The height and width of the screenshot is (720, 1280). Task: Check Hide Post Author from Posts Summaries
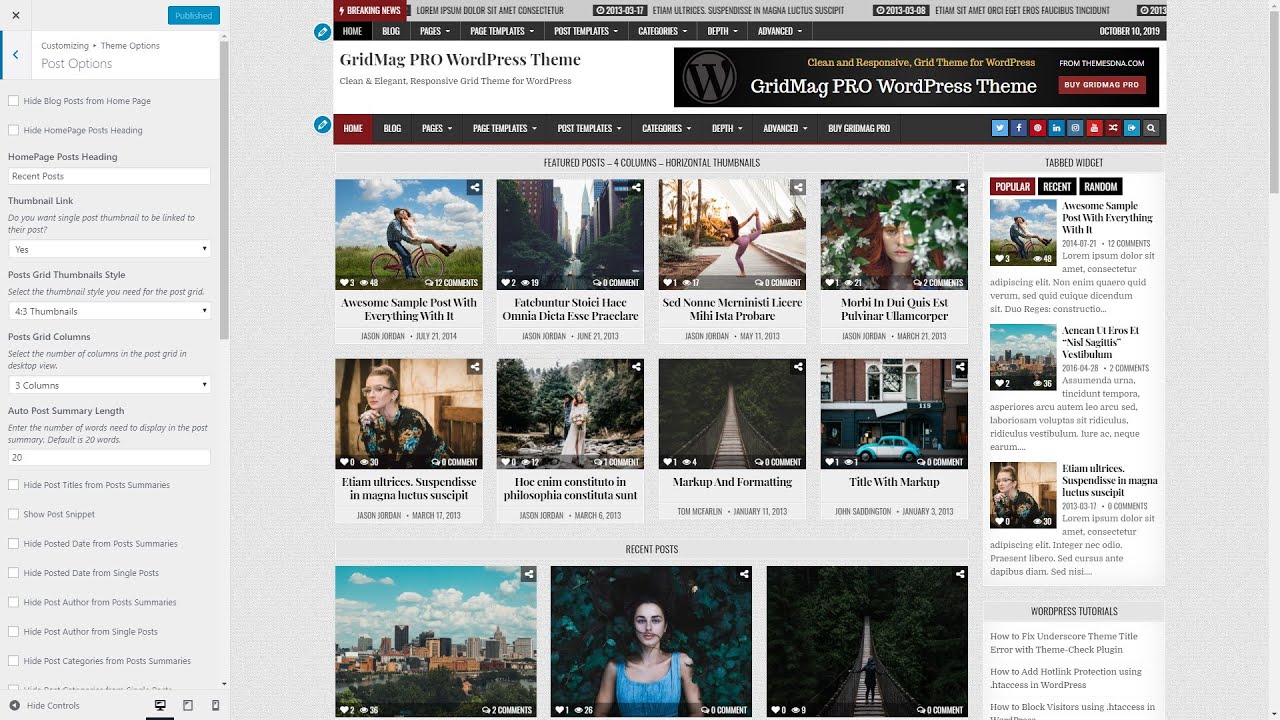click(x=13, y=602)
